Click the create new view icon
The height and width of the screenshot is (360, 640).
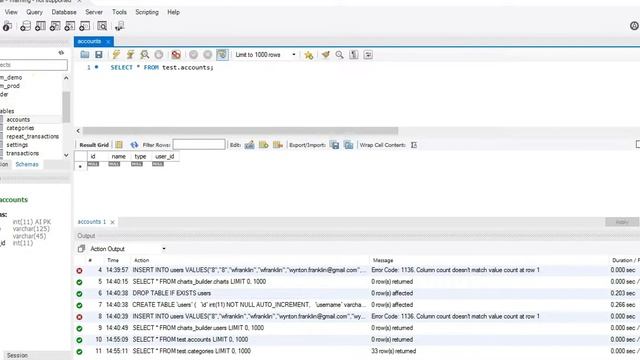tap(55, 26)
